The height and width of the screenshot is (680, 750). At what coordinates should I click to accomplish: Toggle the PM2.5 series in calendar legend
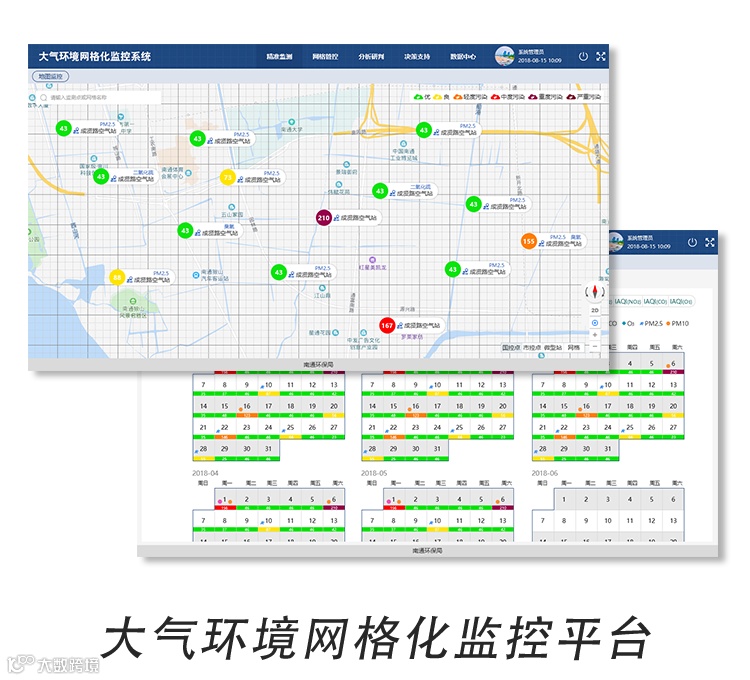click(651, 324)
